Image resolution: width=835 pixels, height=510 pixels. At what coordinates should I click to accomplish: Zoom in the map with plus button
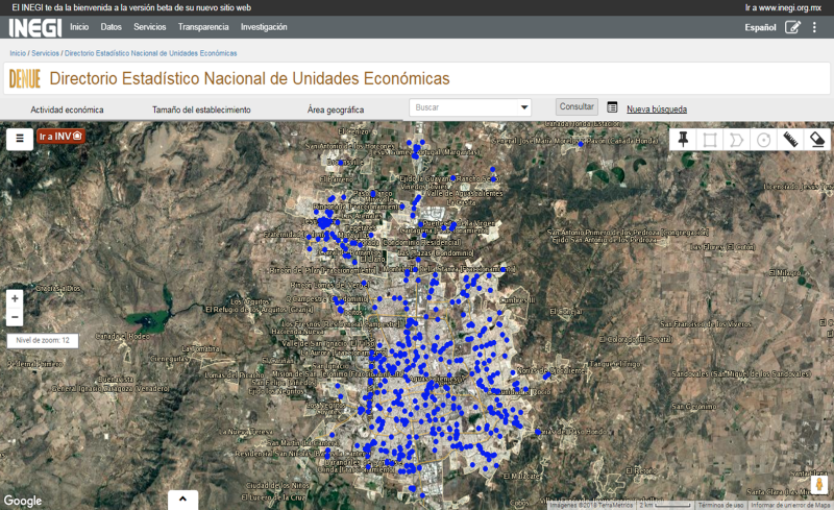tap(14, 298)
